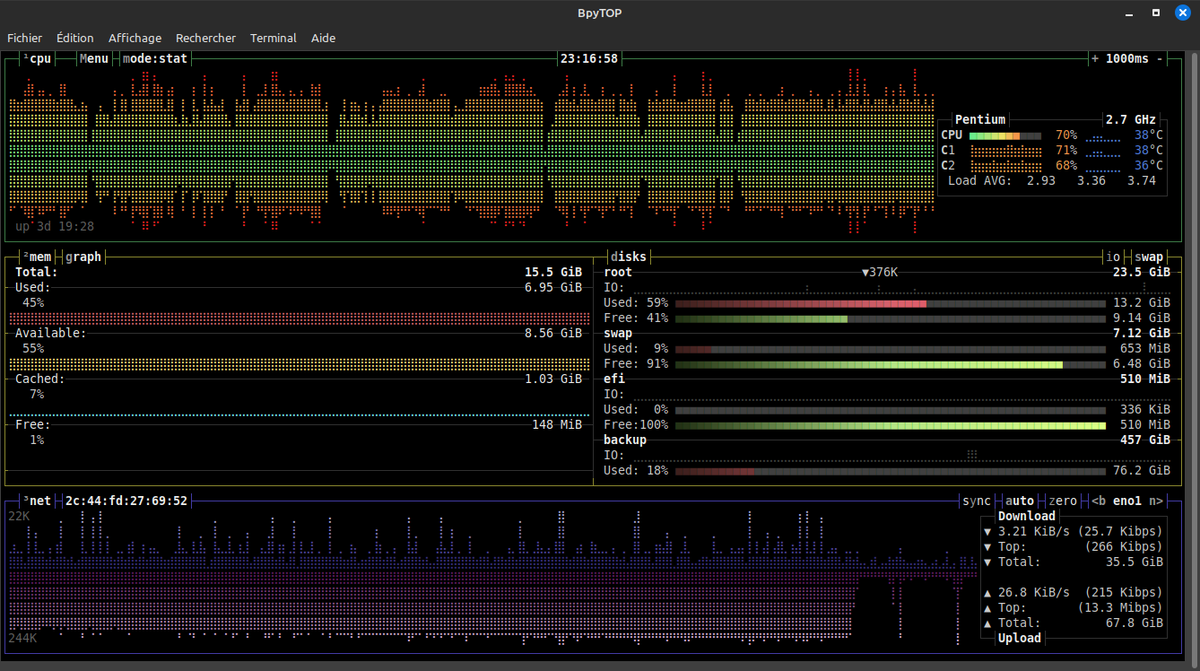
Task: Click the 2c:44:fd:27:69:52 MAC address
Action: [x=126, y=501]
